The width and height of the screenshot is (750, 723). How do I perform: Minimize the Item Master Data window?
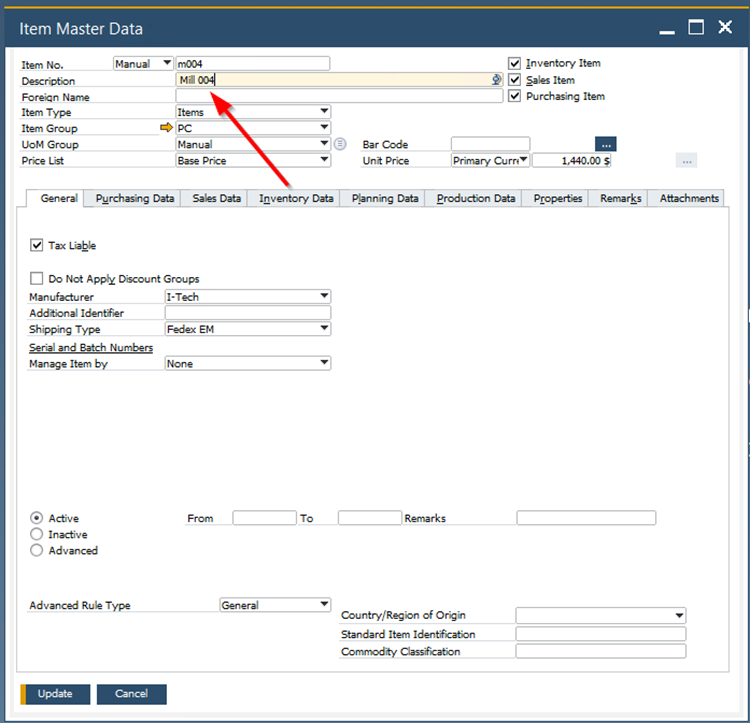(x=667, y=32)
